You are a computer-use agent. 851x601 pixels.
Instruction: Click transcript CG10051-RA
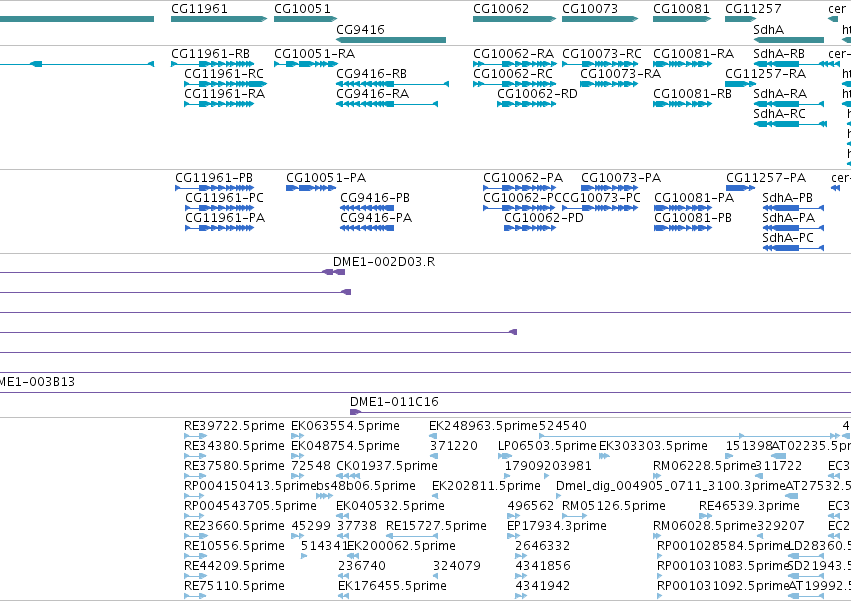click(315, 54)
